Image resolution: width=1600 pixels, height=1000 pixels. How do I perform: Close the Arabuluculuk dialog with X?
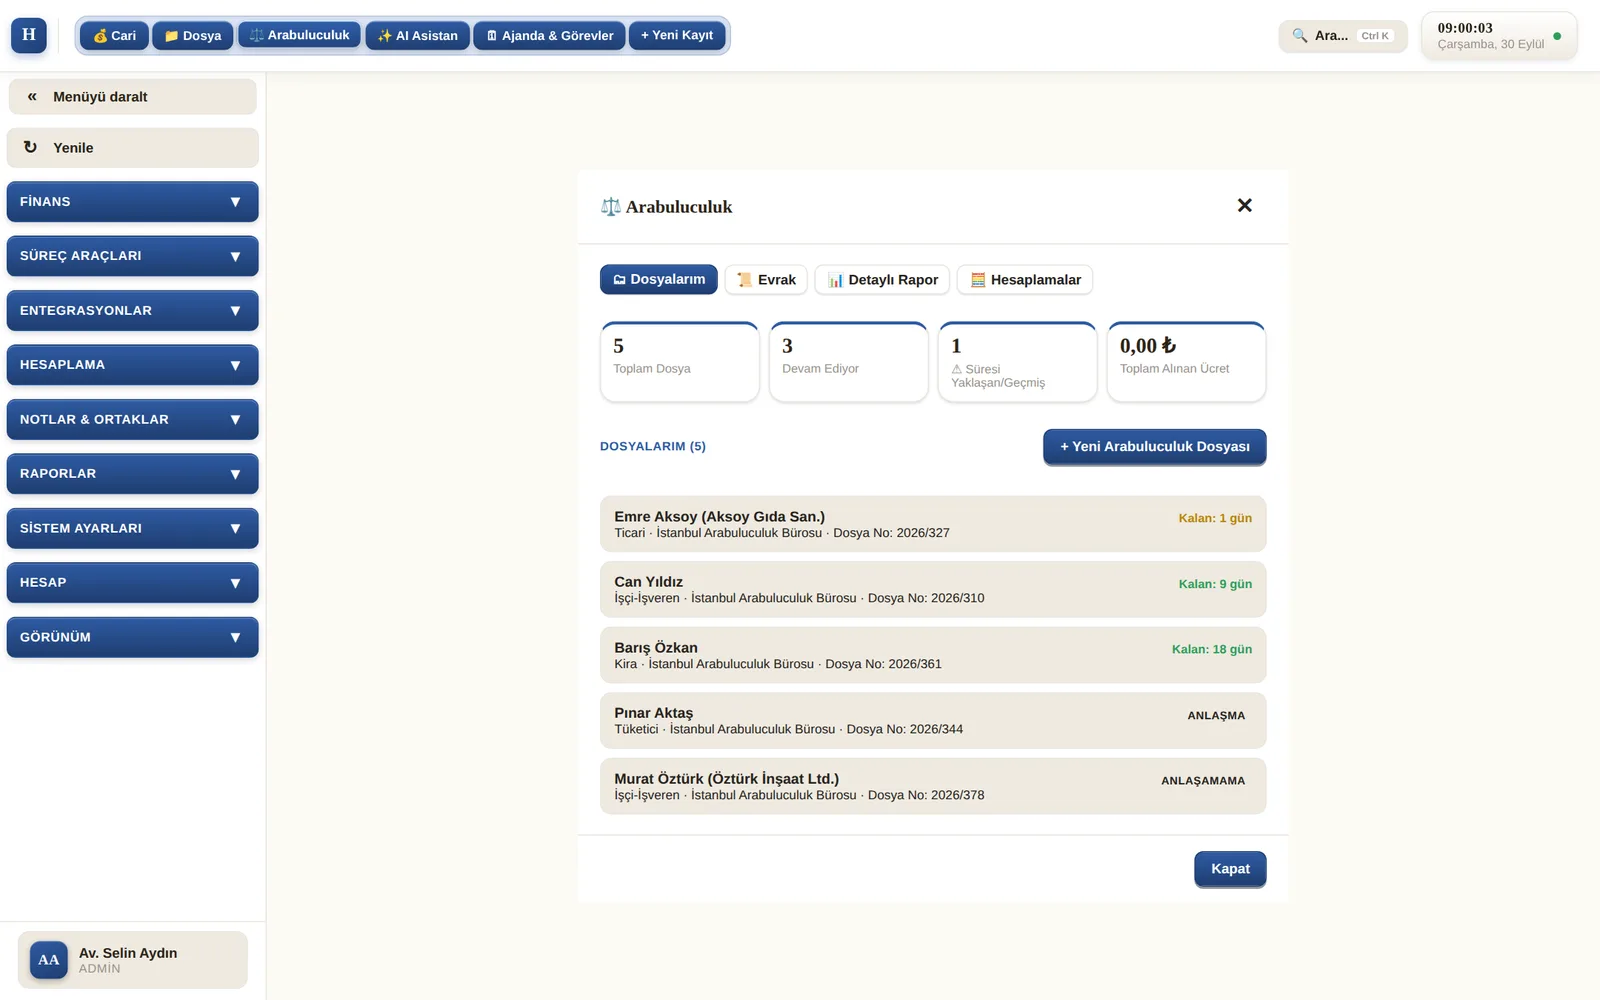click(1244, 205)
